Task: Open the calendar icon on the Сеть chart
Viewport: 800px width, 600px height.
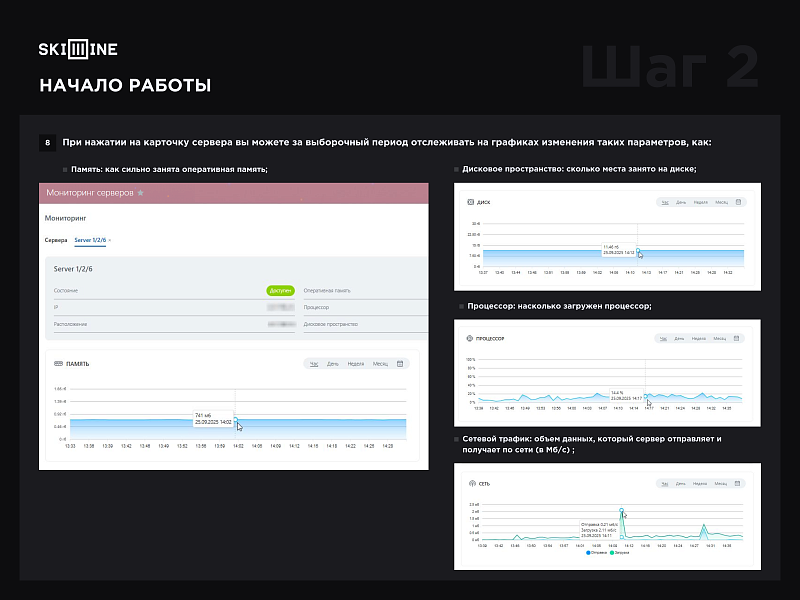Action: 738,484
